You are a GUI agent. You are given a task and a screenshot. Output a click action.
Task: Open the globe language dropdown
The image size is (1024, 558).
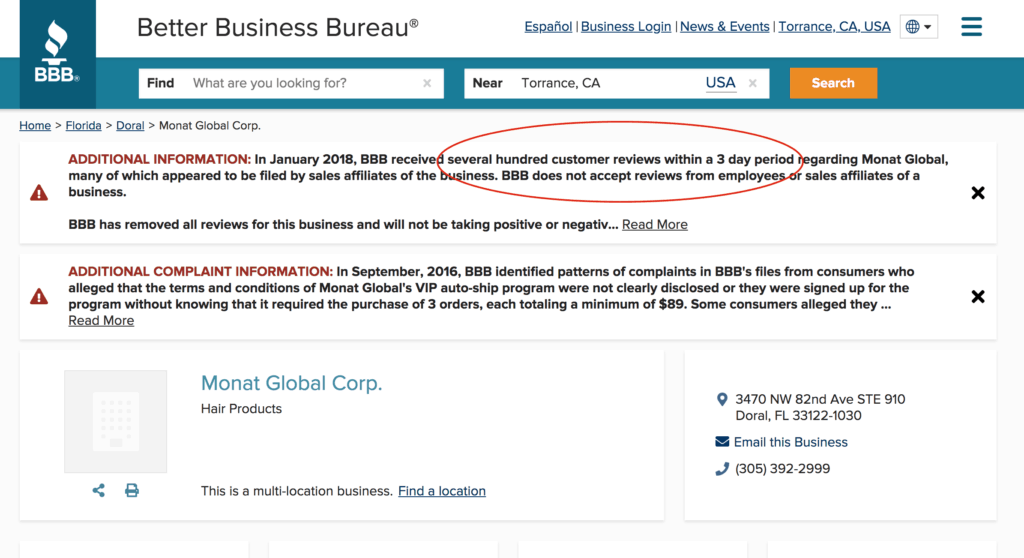918,27
